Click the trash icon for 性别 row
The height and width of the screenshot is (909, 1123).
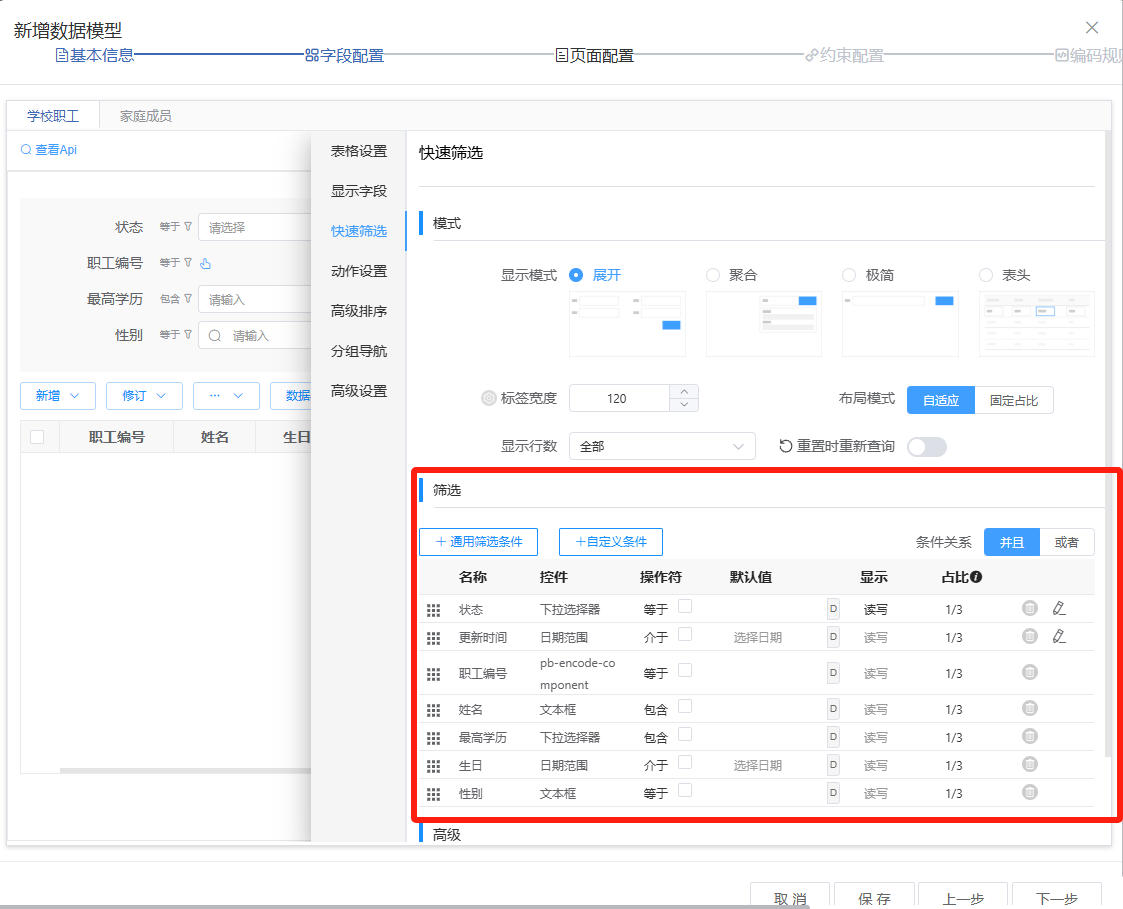point(1029,792)
